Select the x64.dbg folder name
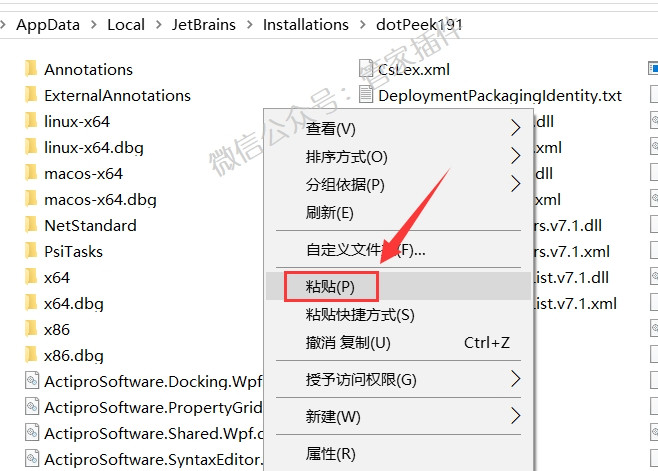The width and height of the screenshot is (658, 471). tap(74, 304)
